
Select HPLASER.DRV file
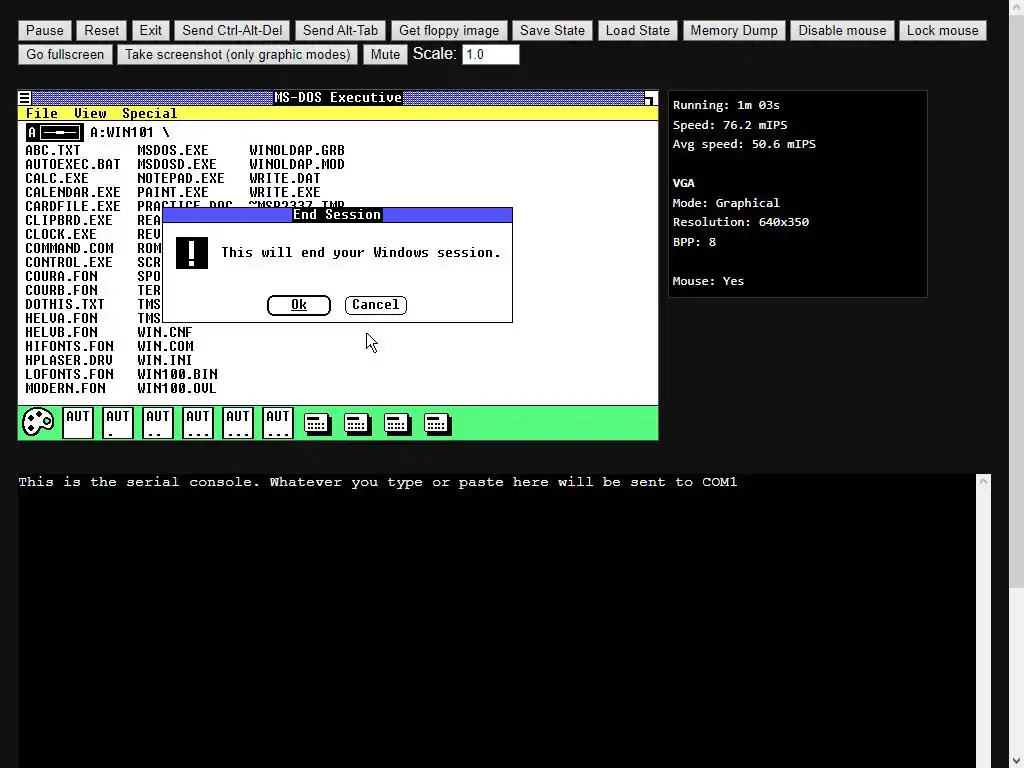tap(69, 360)
